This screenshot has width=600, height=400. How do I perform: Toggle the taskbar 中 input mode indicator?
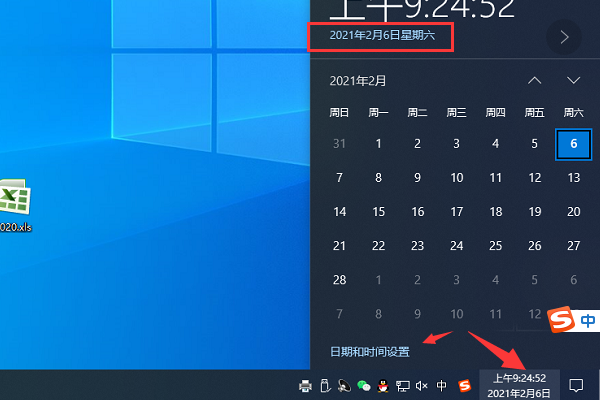coord(441,385)
